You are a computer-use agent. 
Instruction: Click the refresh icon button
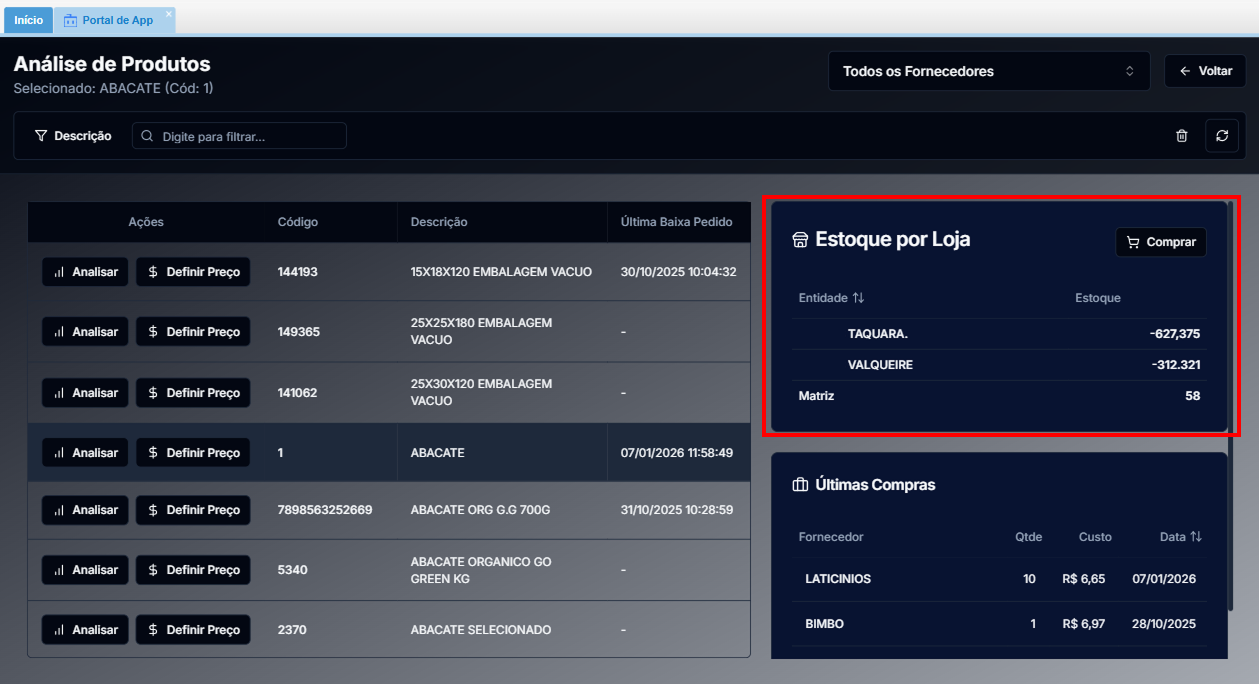pos(1221,136)
